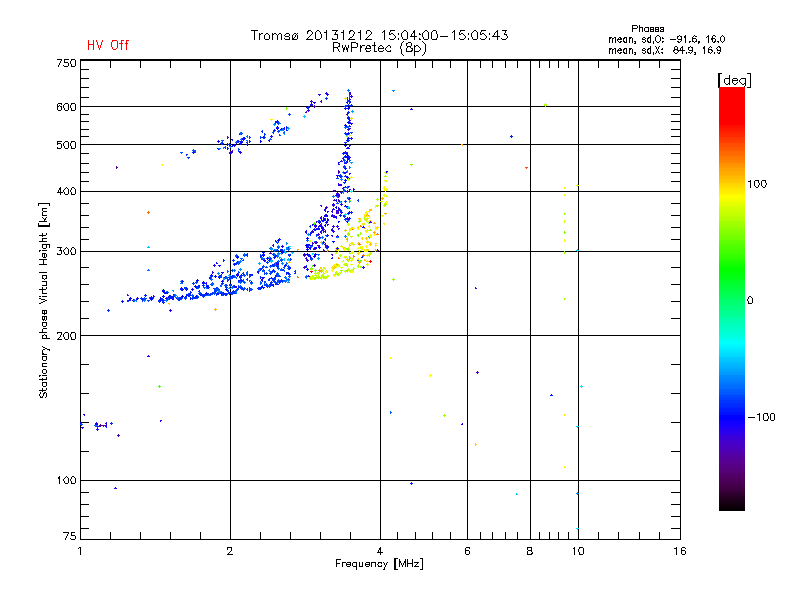Click the x-axis tick label "16"
800x600 pixels.
[x=680, y=551]
